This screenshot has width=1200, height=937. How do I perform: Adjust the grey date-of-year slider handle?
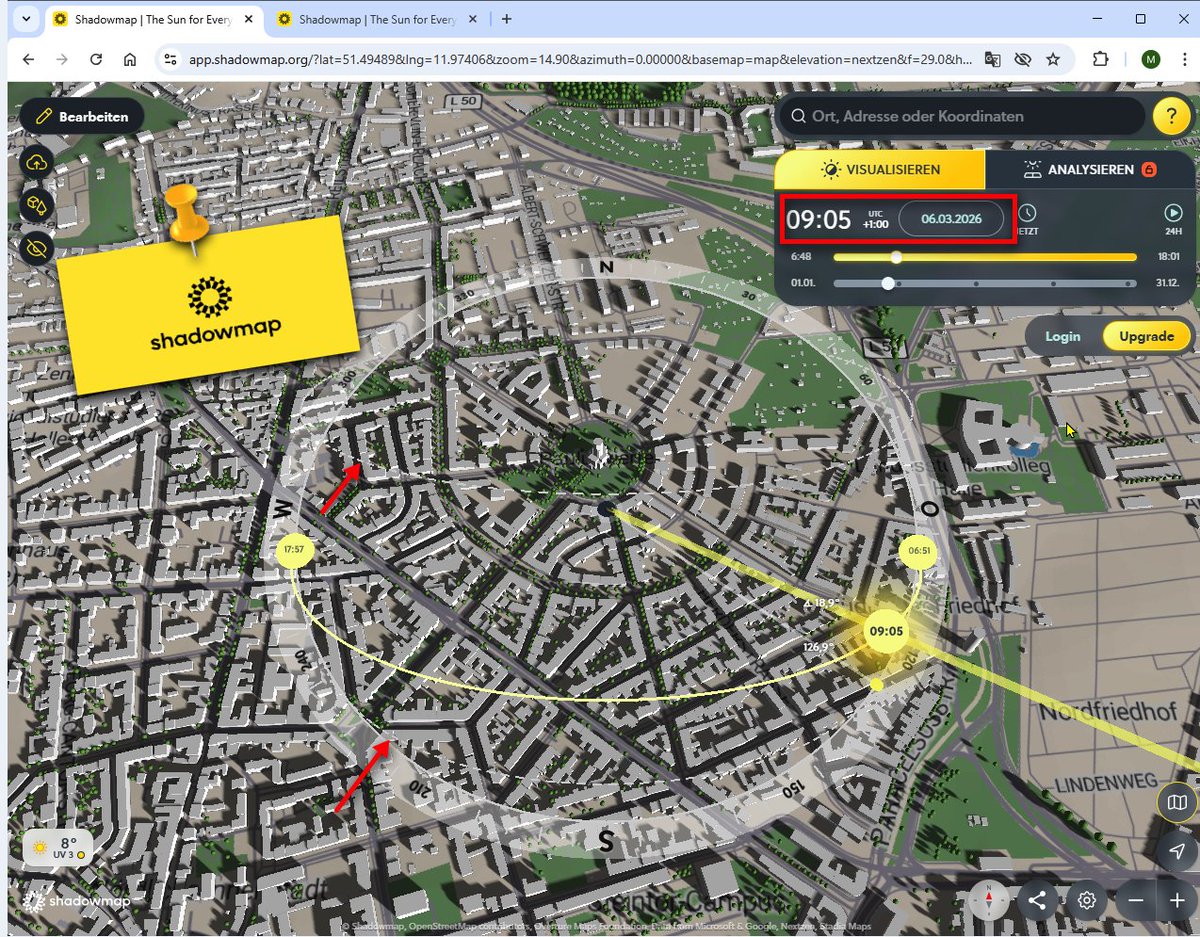click(887, 283)
